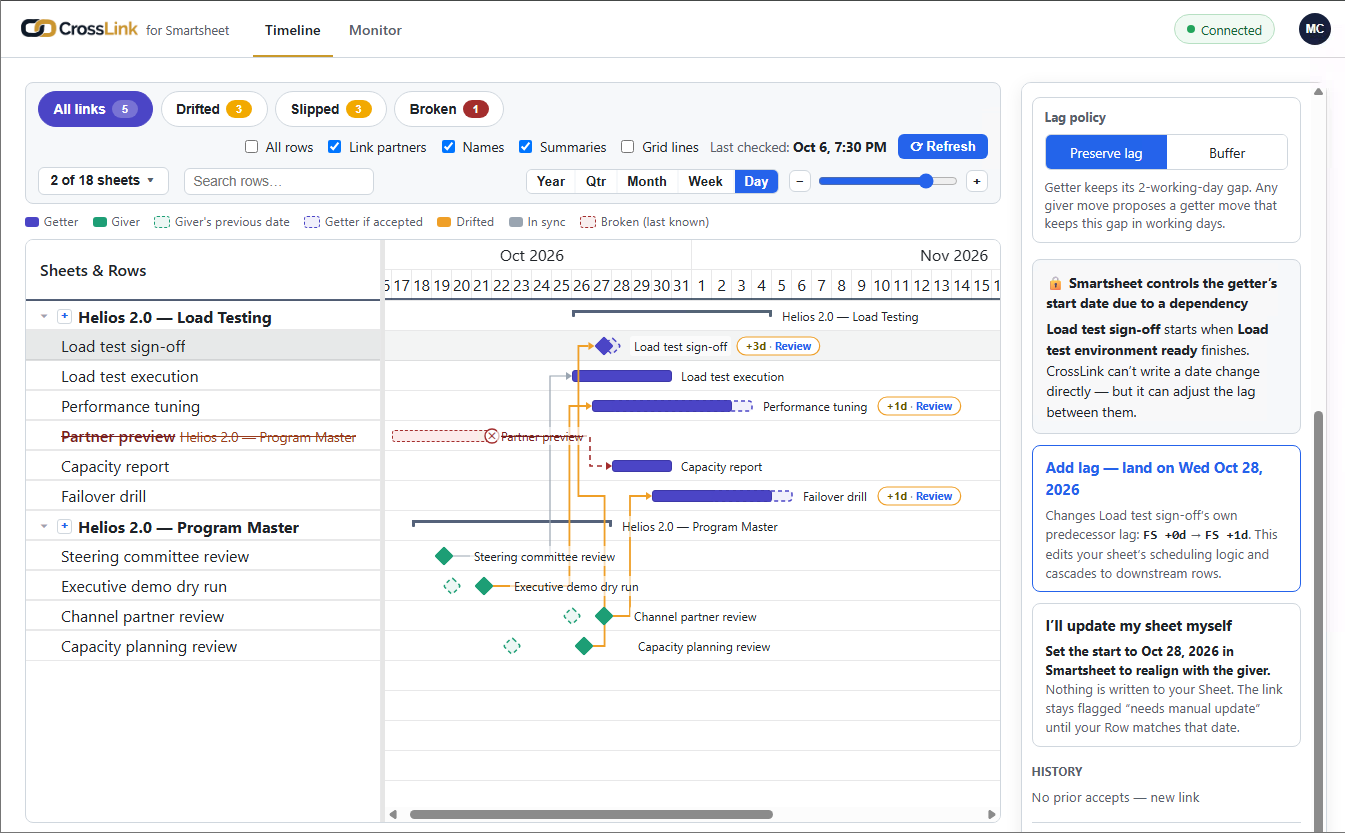1345x833 pixels.
Task: Refresh the link status
Action: pyautogui.click(x=943, y=147)
